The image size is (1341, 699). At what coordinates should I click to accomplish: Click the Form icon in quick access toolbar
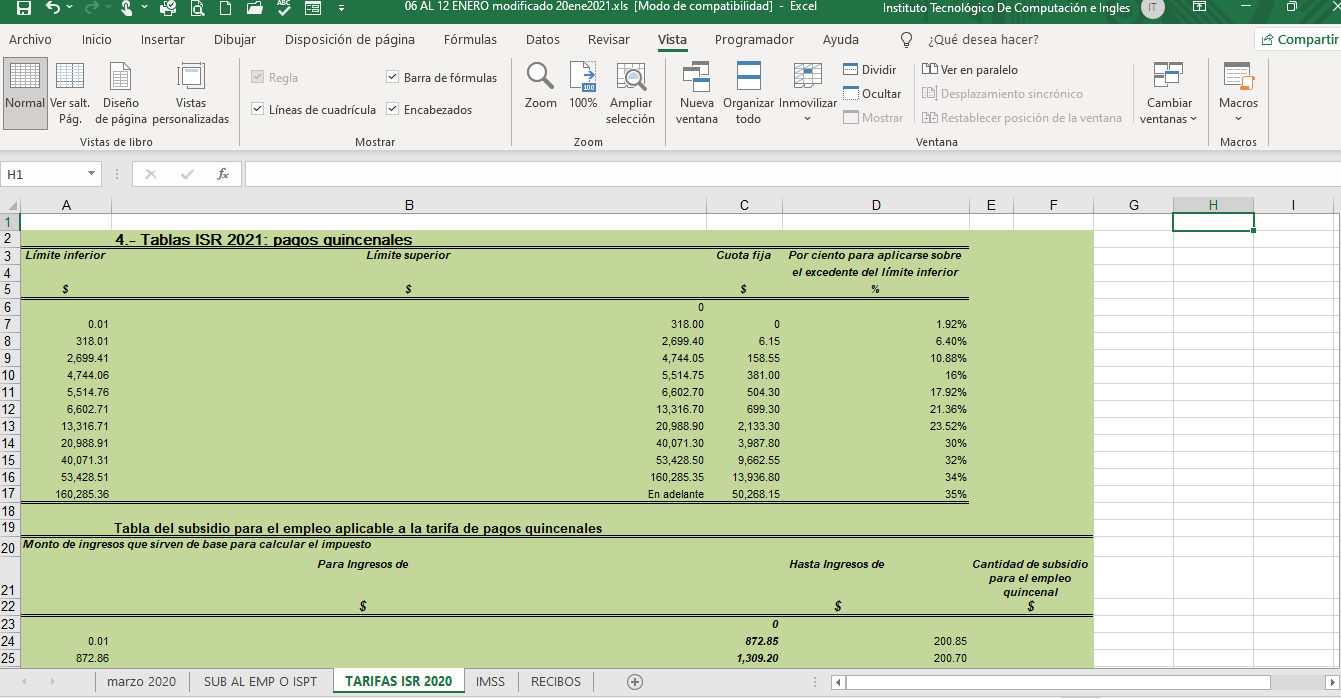[312, 9]
